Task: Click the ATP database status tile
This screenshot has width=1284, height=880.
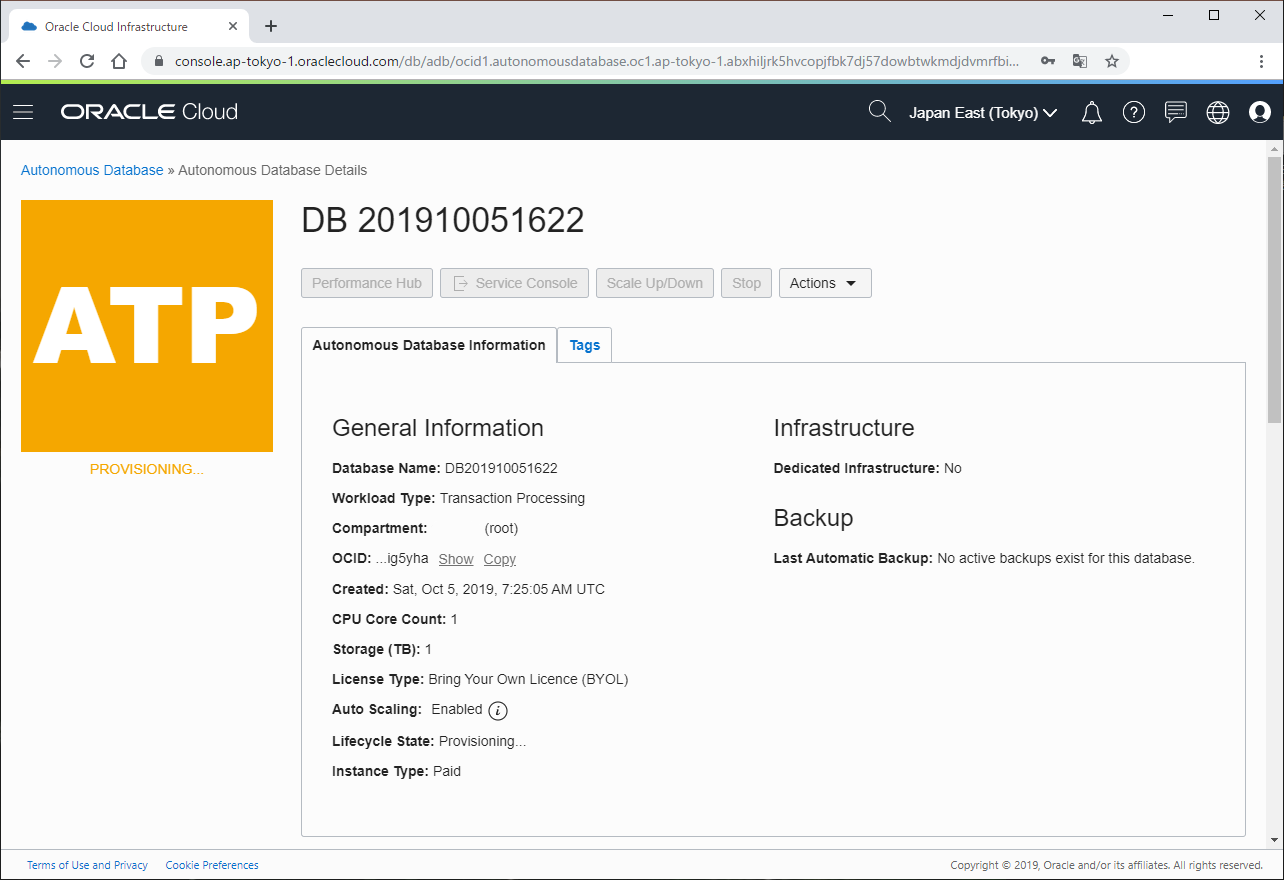Action: point(147,326)
